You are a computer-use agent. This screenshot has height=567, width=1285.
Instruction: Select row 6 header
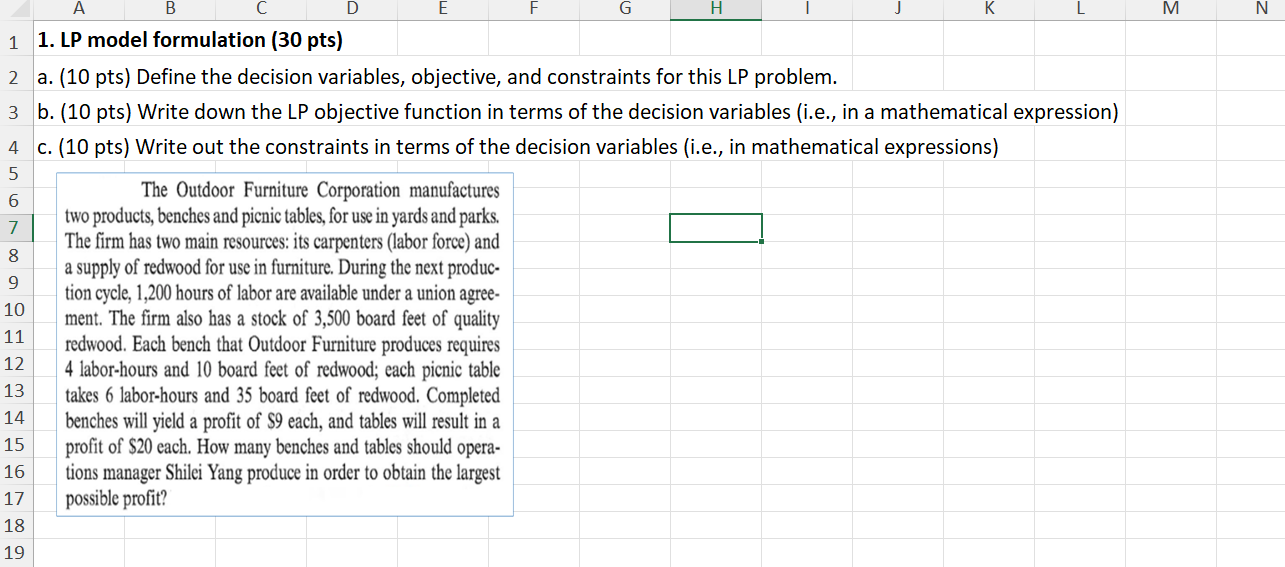point(16,201)
